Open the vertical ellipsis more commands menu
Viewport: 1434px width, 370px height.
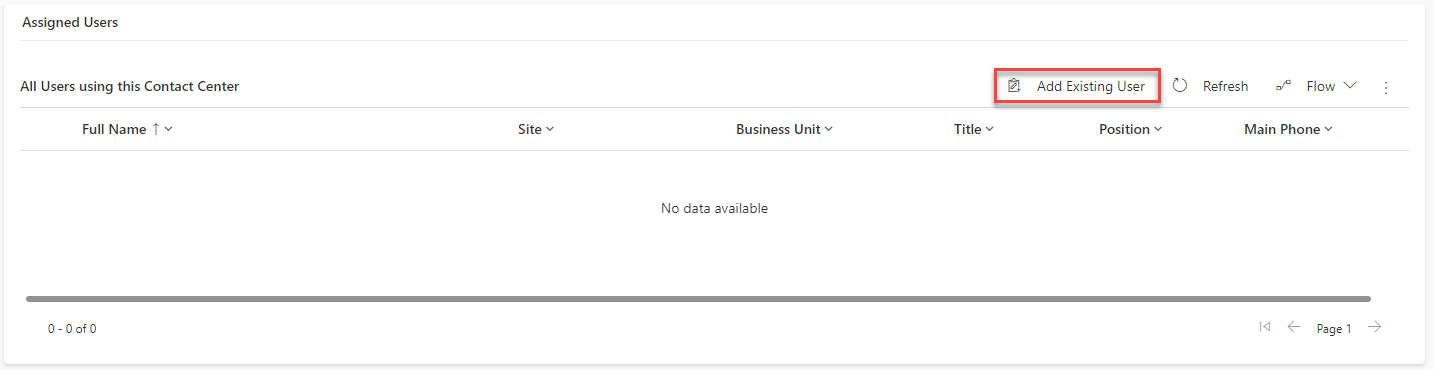(1386, 88)
